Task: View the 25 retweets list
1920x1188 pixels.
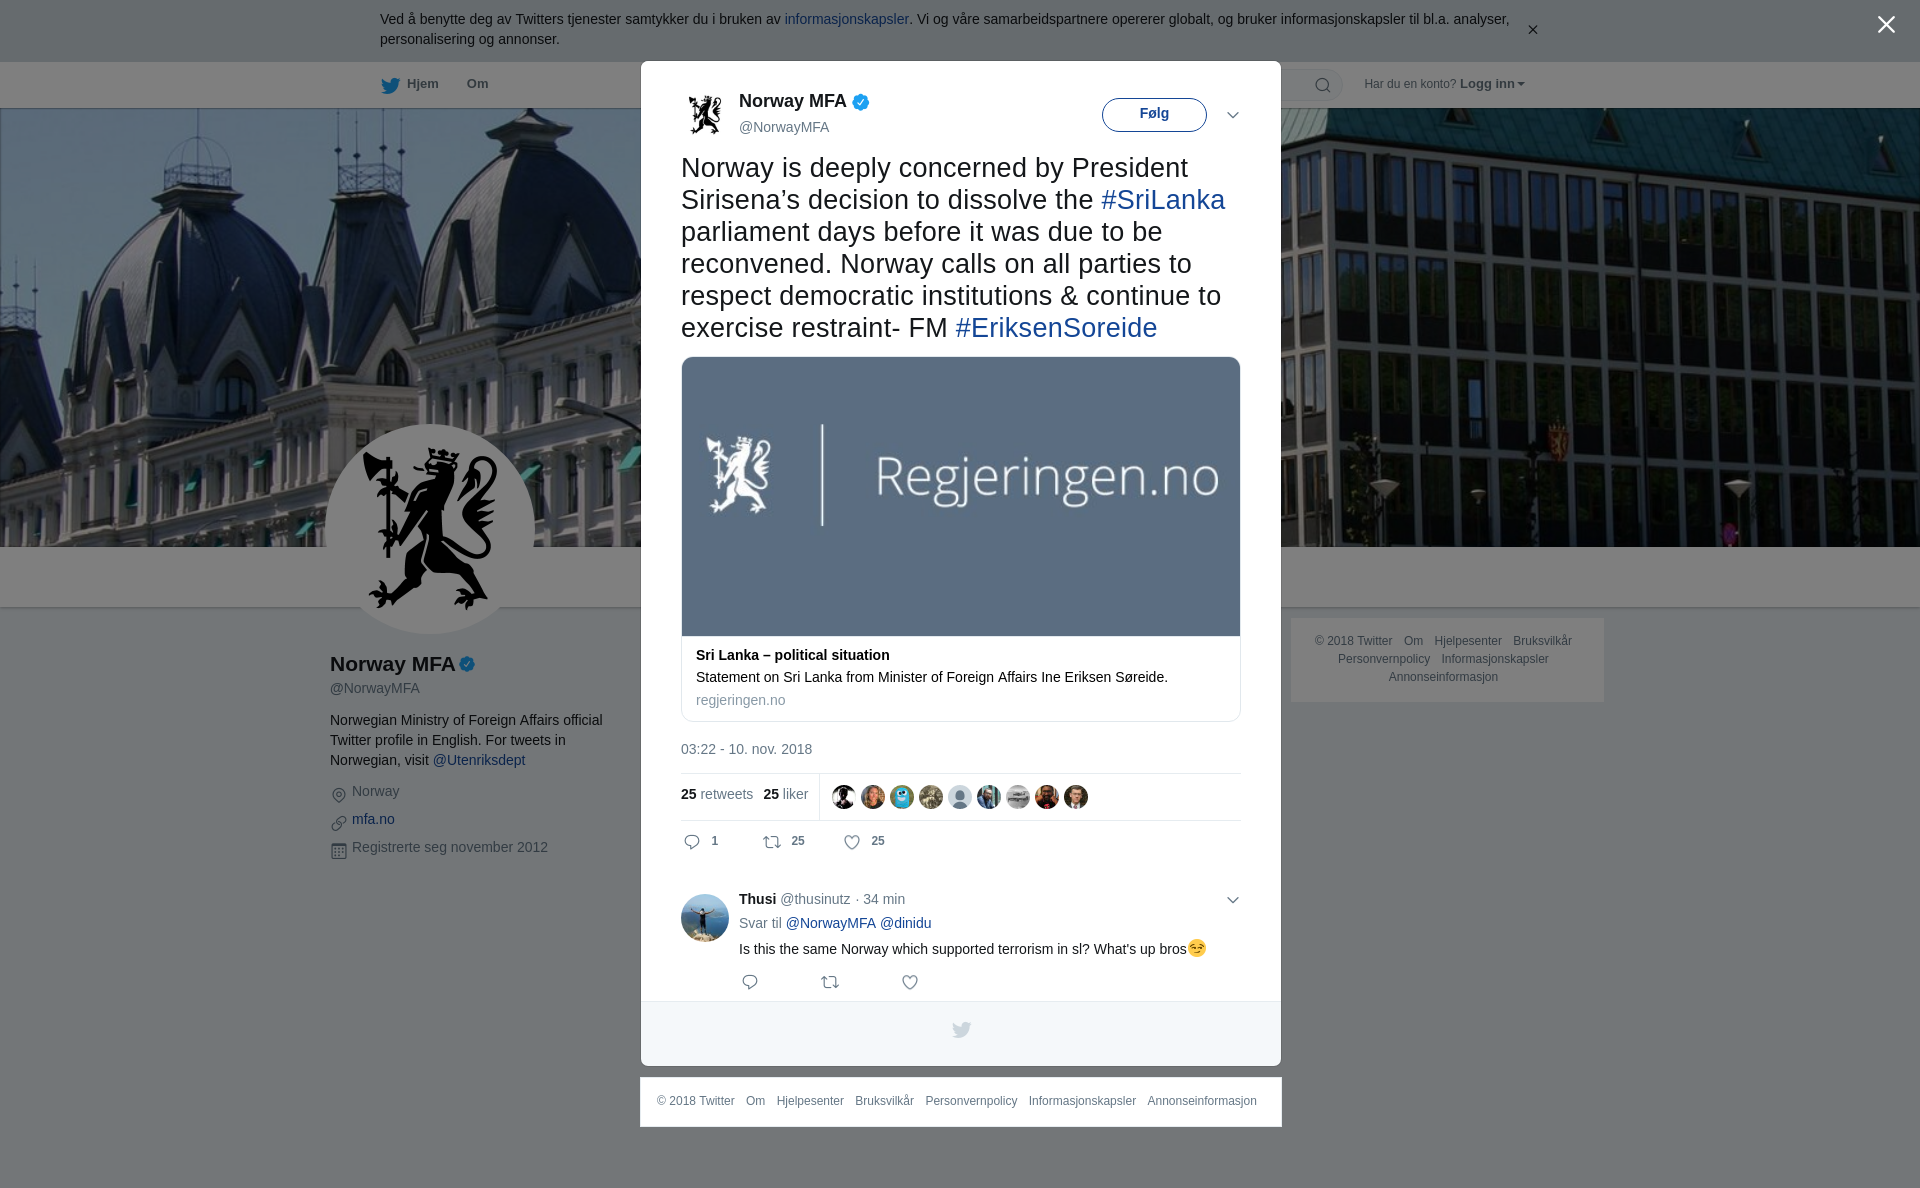Action: tap(717, 794)
